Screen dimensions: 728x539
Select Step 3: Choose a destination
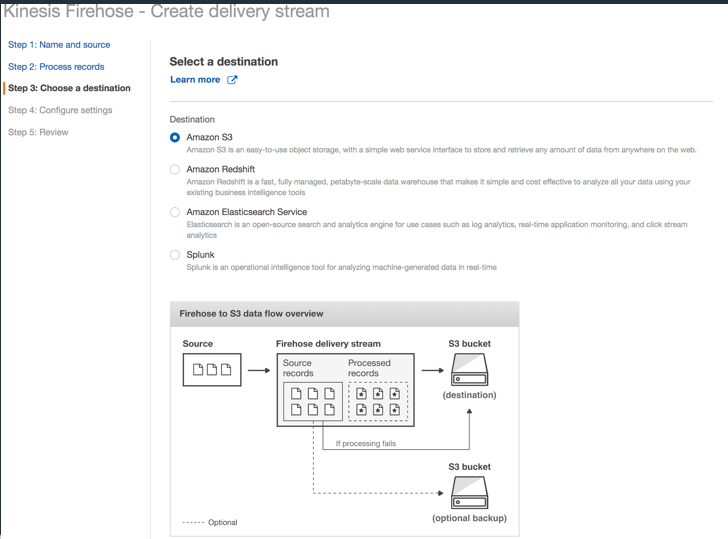pos(69,88)
